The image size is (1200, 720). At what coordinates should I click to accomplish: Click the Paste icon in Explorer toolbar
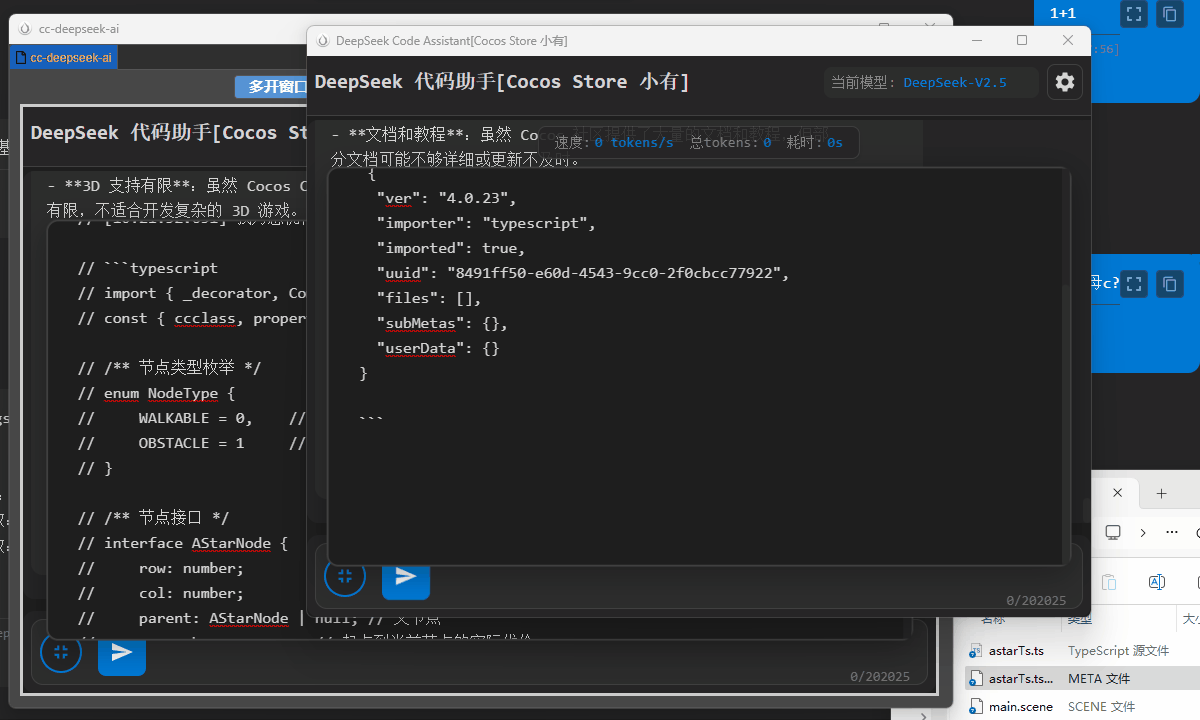[1108, 582]
